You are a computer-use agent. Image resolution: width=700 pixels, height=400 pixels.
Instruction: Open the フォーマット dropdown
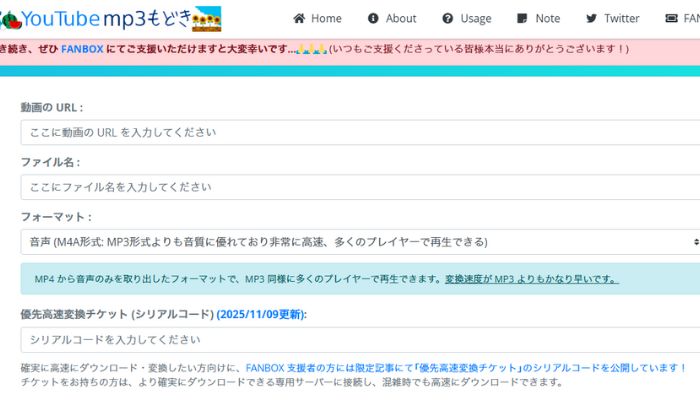point(360,242)
